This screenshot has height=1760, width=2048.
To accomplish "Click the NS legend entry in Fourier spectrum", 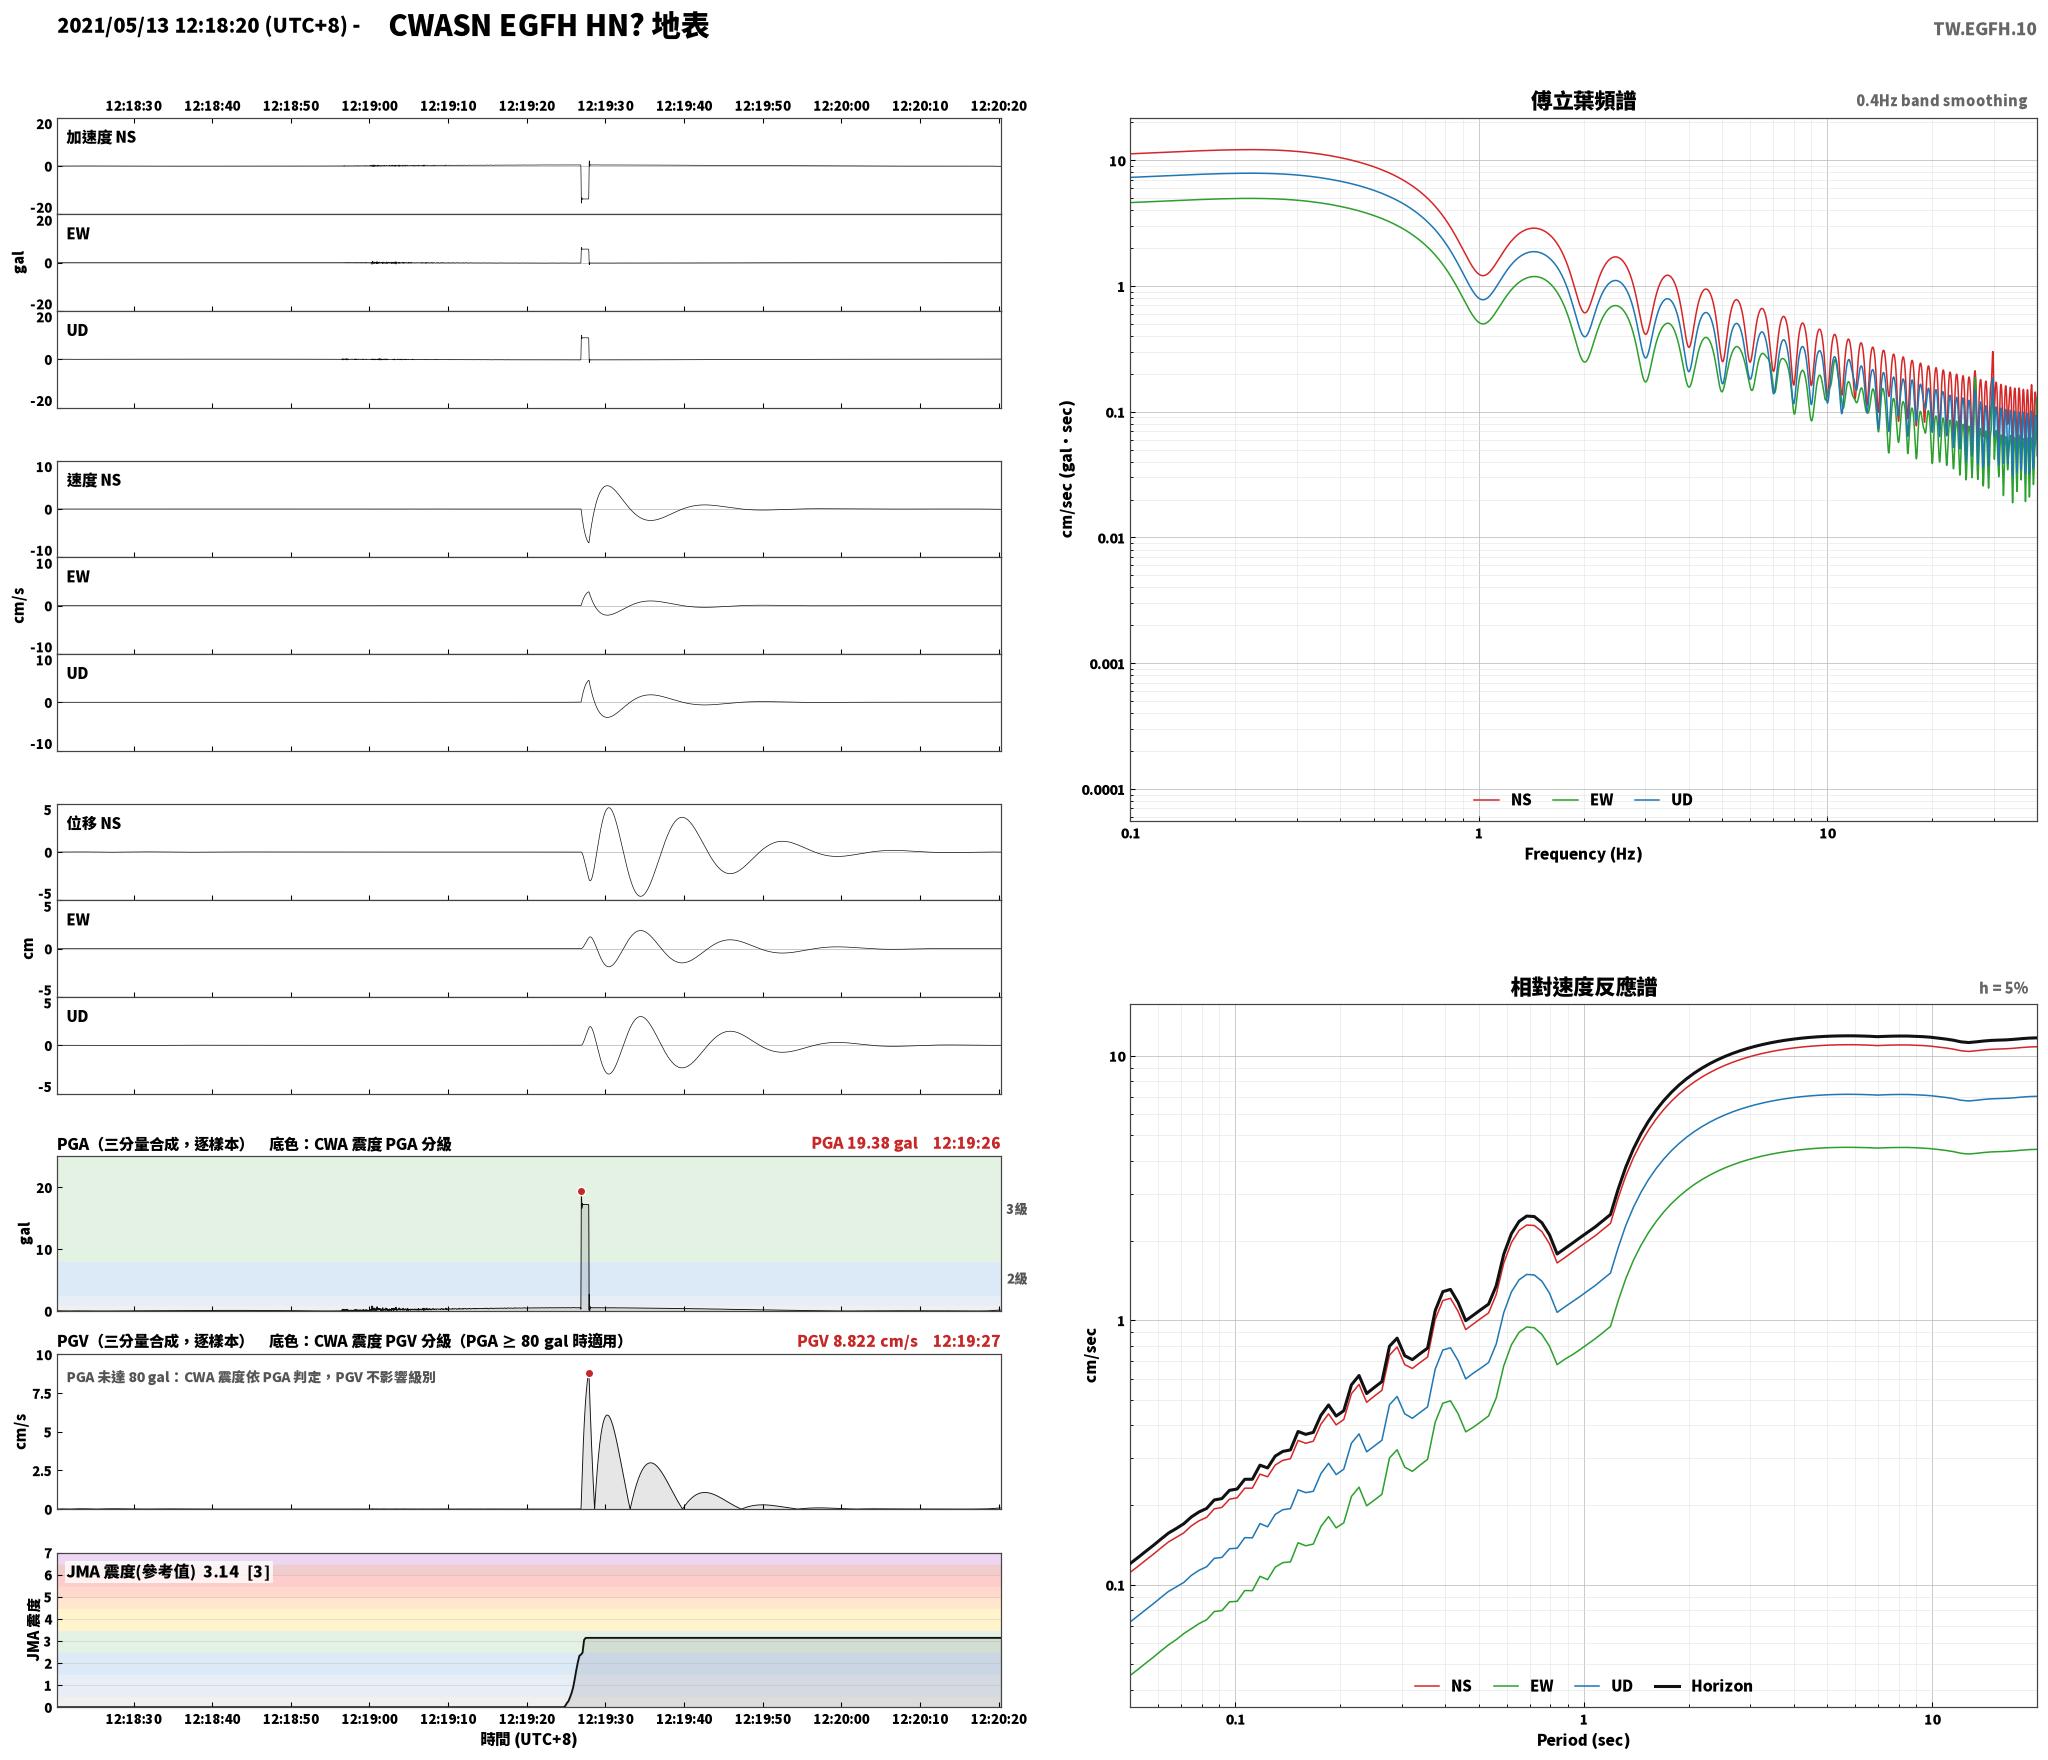I will coord(1502,799).
